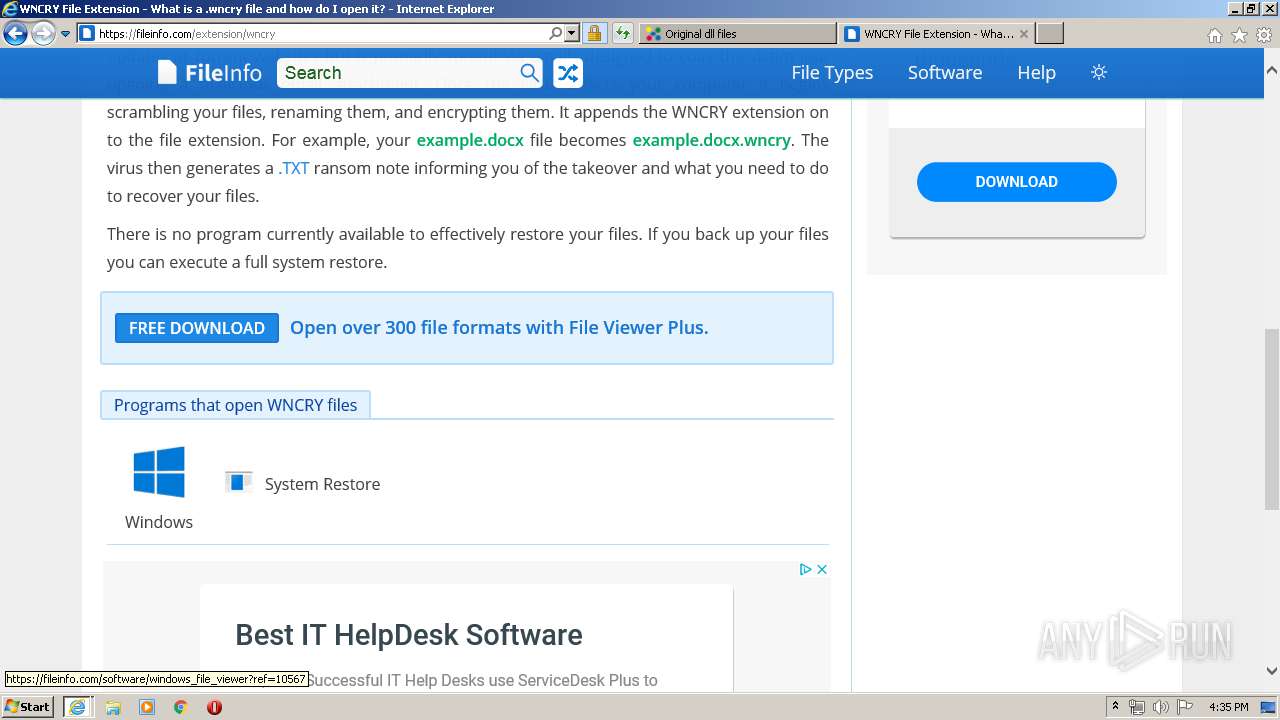The width and height of the screenshot is (1280, 720).
Task: Click the network tray icon
Action: pyautogui.click(x=1137, y=707)
